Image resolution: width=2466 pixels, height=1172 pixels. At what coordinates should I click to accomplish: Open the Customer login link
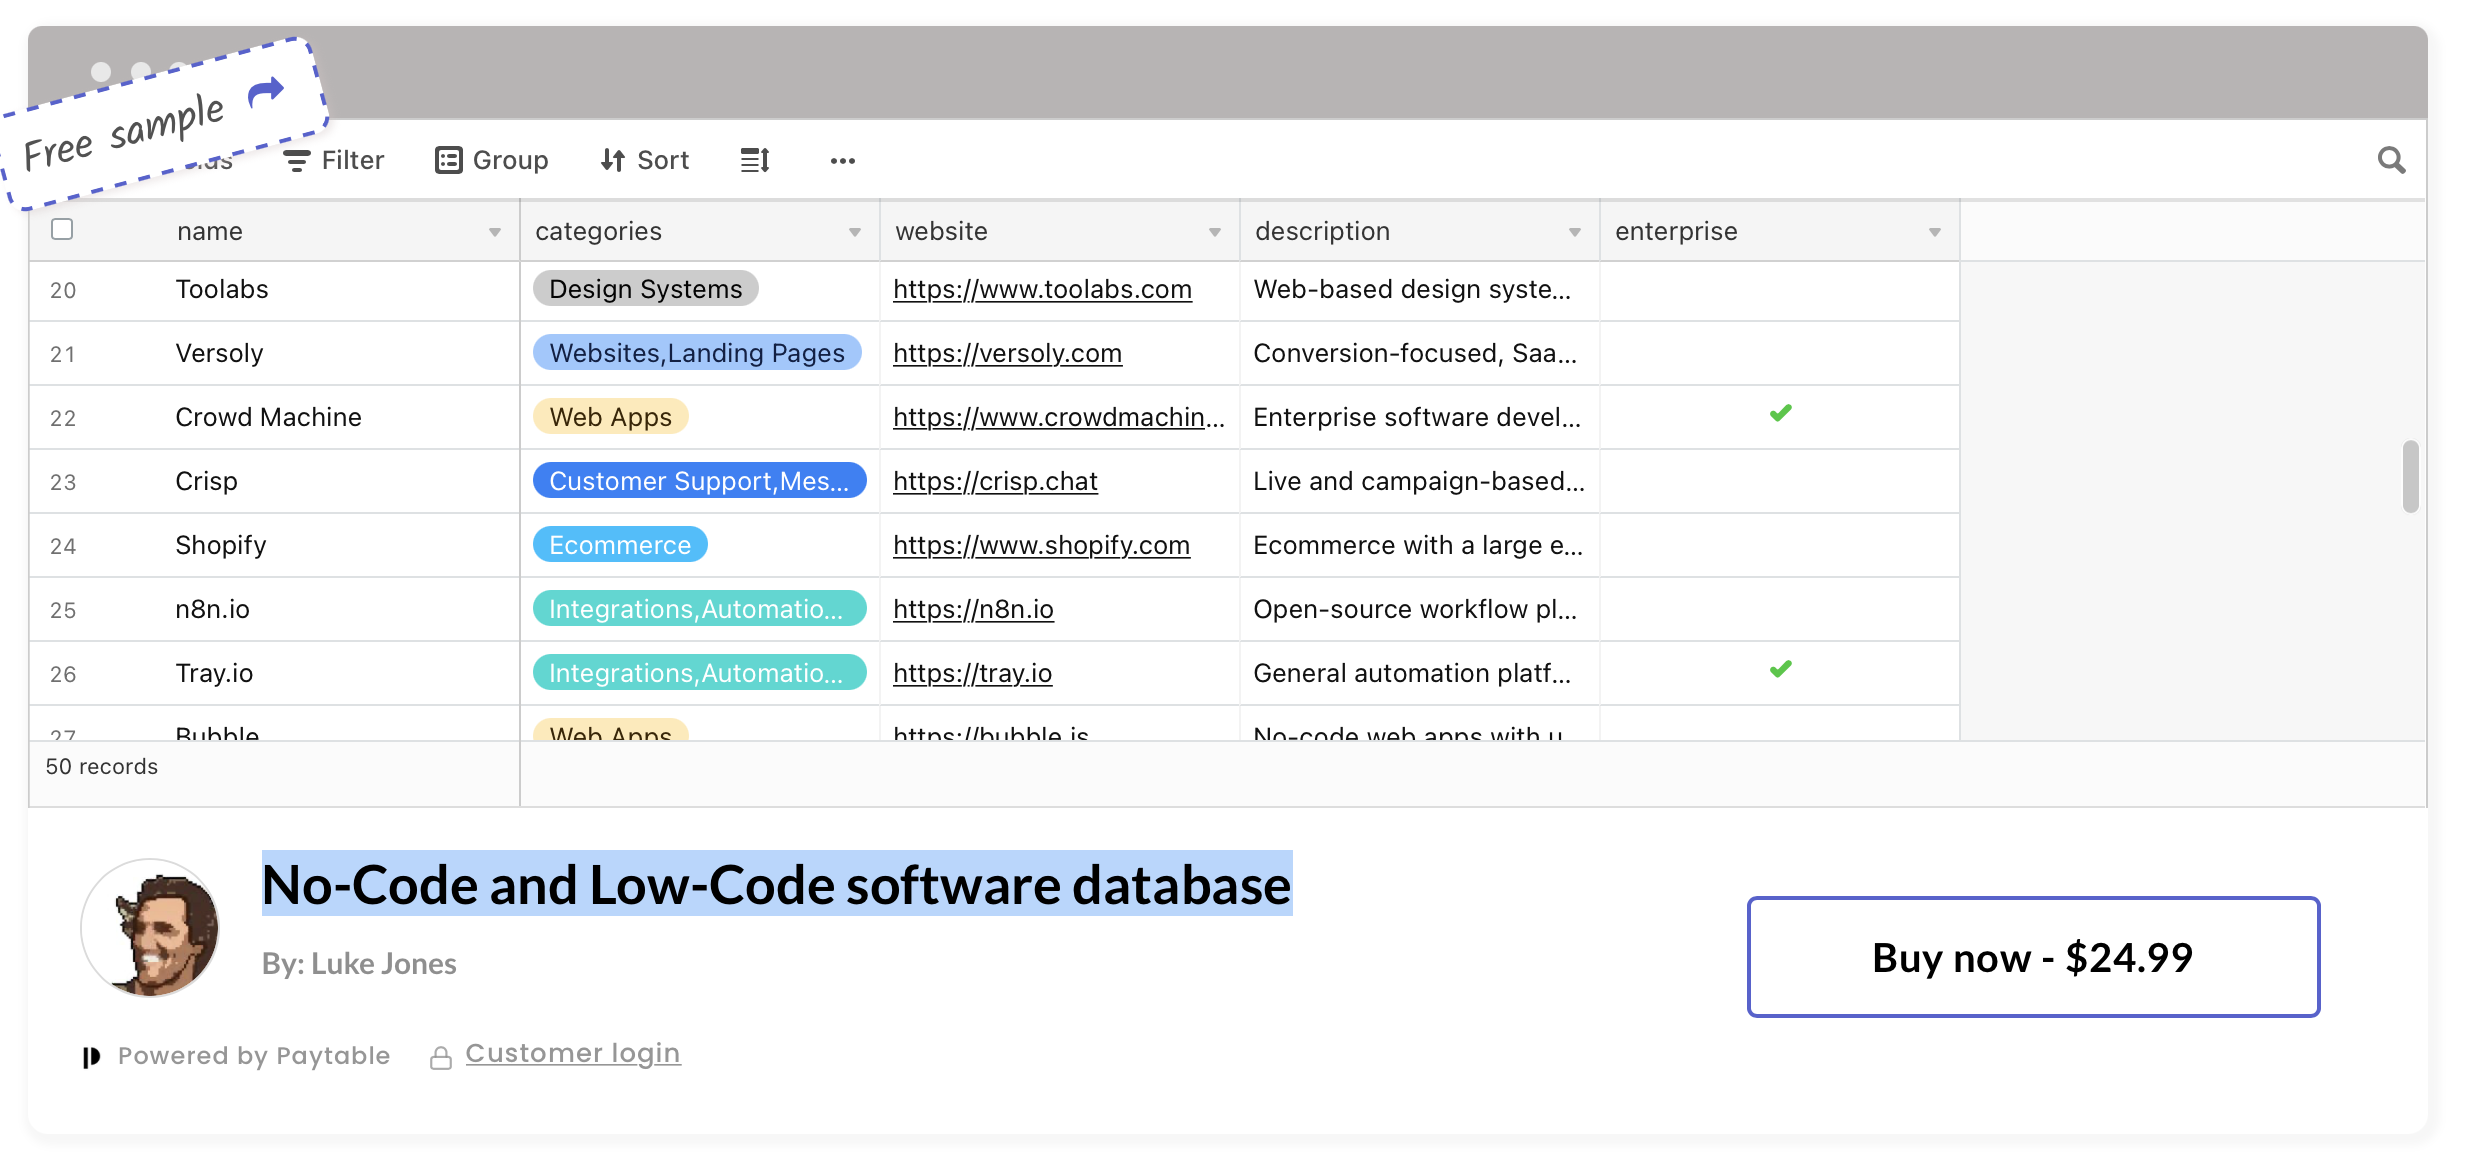[x=572, y=1052]
